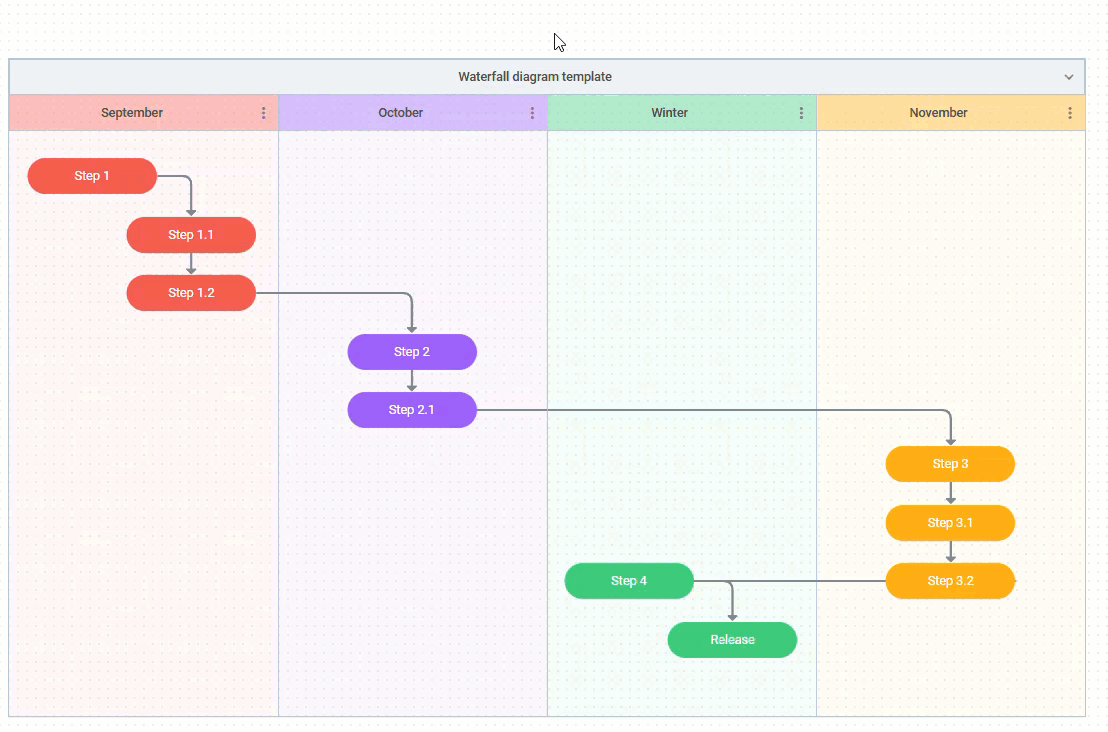Open the September column options menu
The width and height of the screenshot is (1108, 732).
(263, 113)
